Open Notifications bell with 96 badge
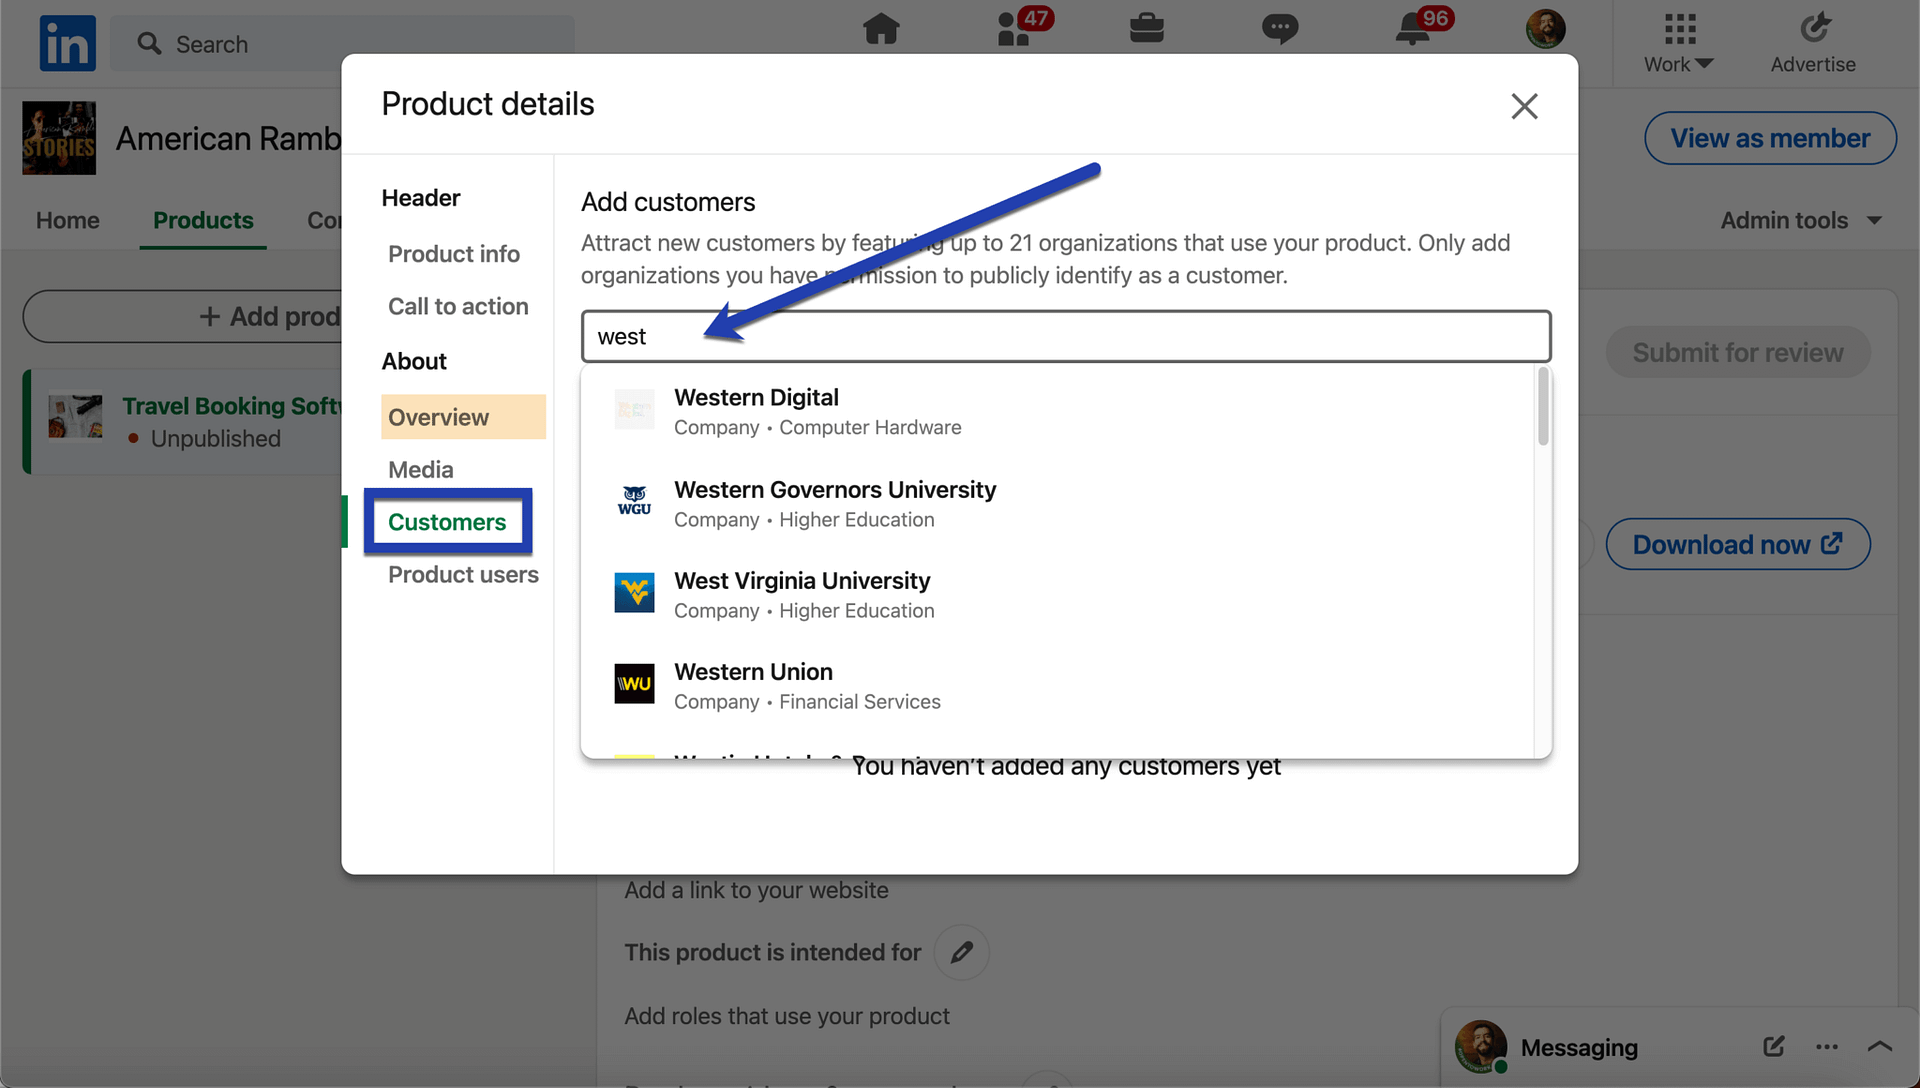The height and width of the screenshot is (1088, 1920). [x=1423, y=27]
